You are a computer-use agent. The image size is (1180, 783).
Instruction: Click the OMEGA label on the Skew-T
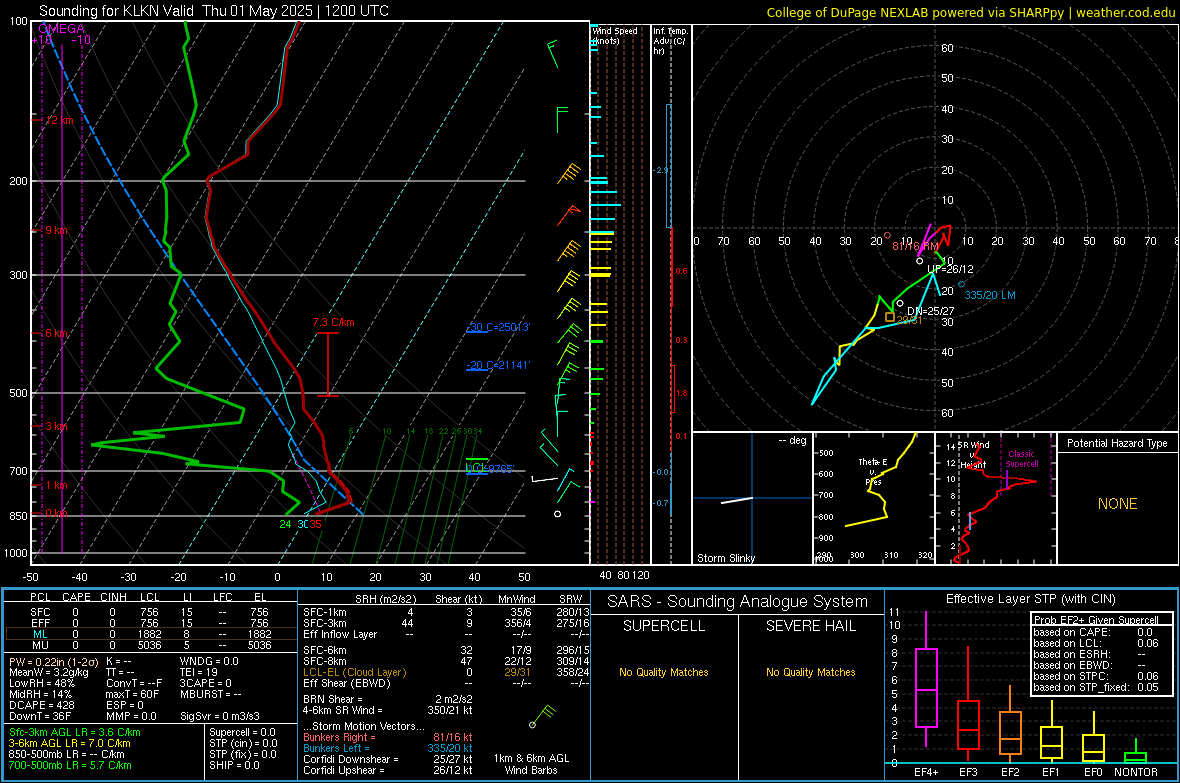(x=61, y=29)
